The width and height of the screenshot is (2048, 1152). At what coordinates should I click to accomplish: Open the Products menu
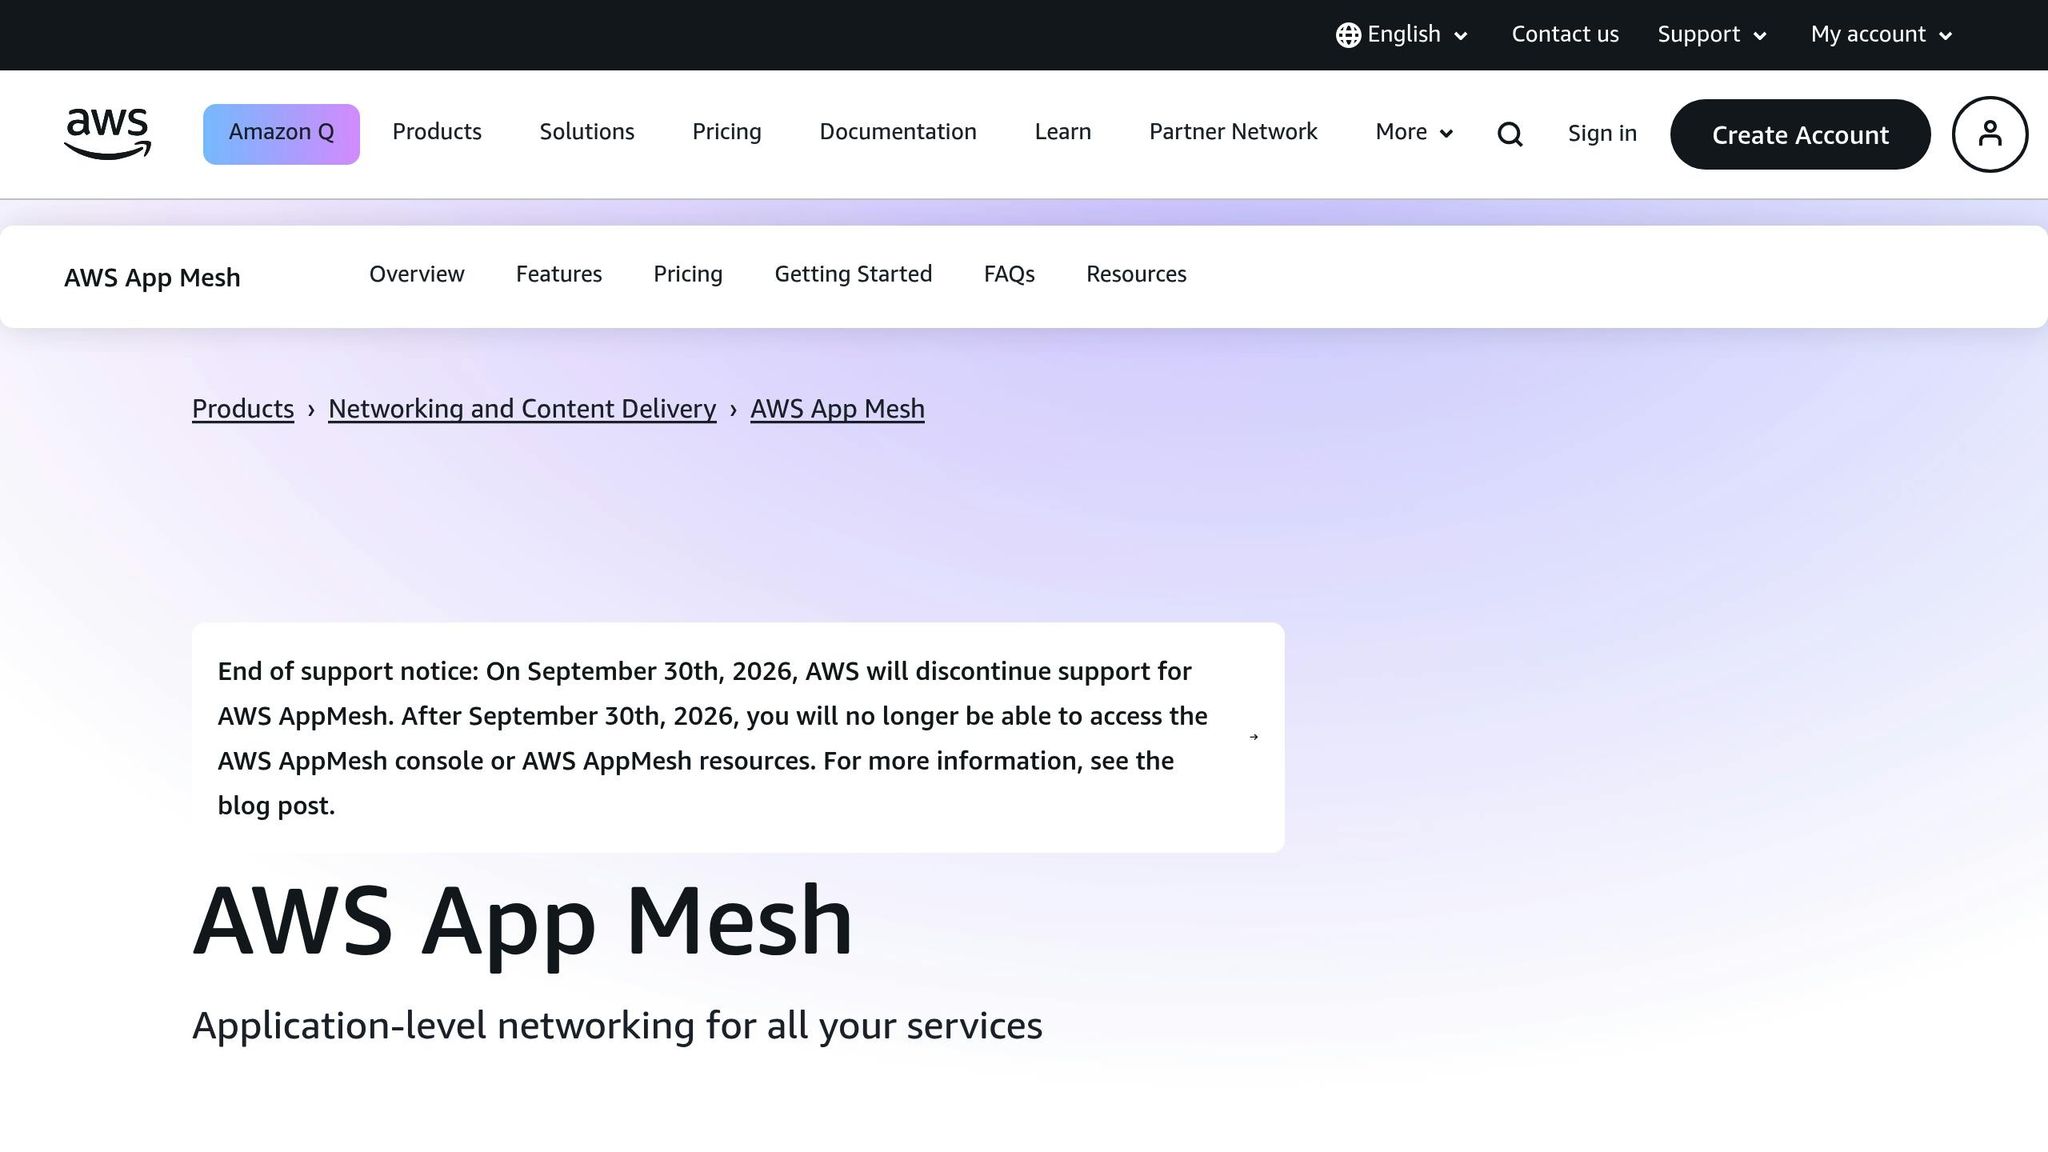pyautogui.click(x=437, y=132)
